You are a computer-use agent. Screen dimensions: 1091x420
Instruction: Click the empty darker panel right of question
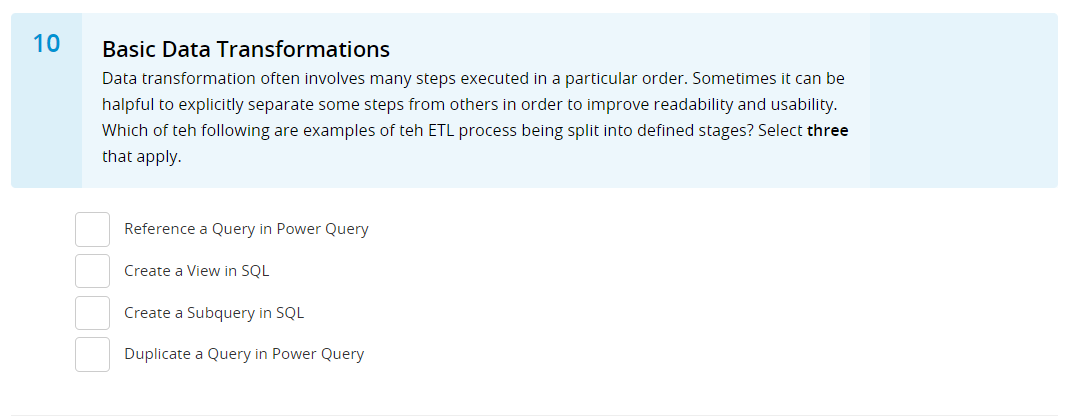click(964, 100)
